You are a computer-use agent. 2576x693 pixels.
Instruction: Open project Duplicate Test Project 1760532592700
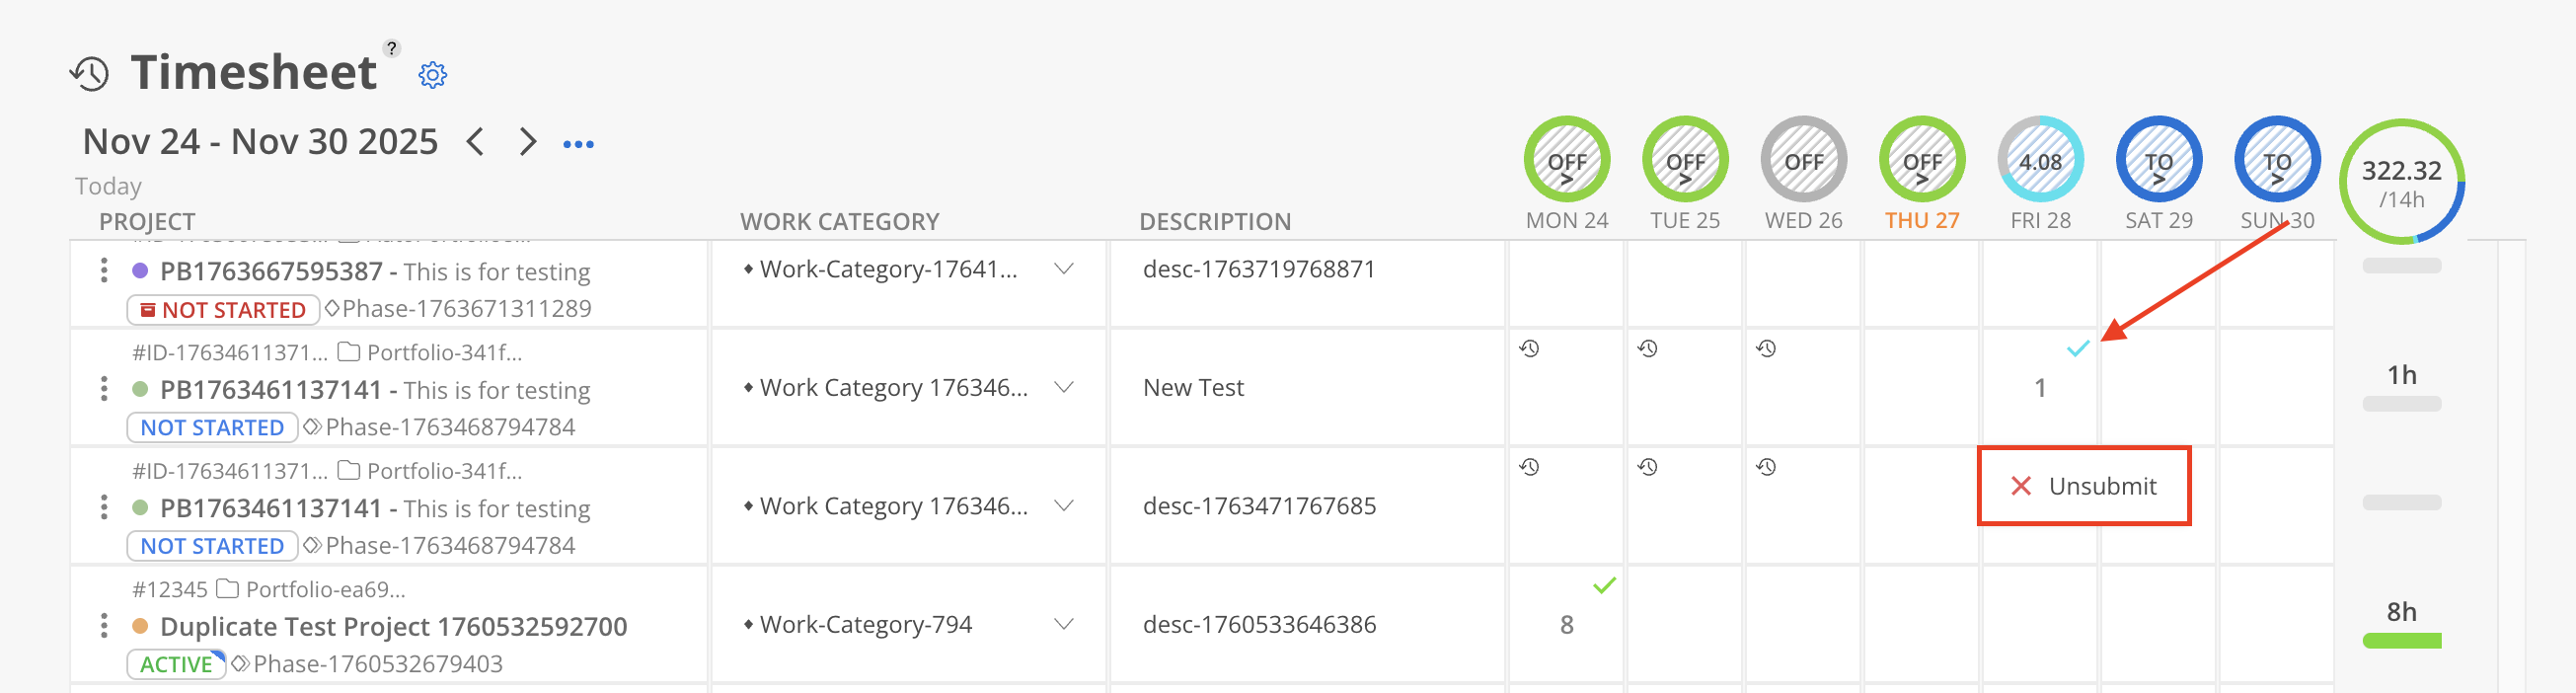pos(393,627)
